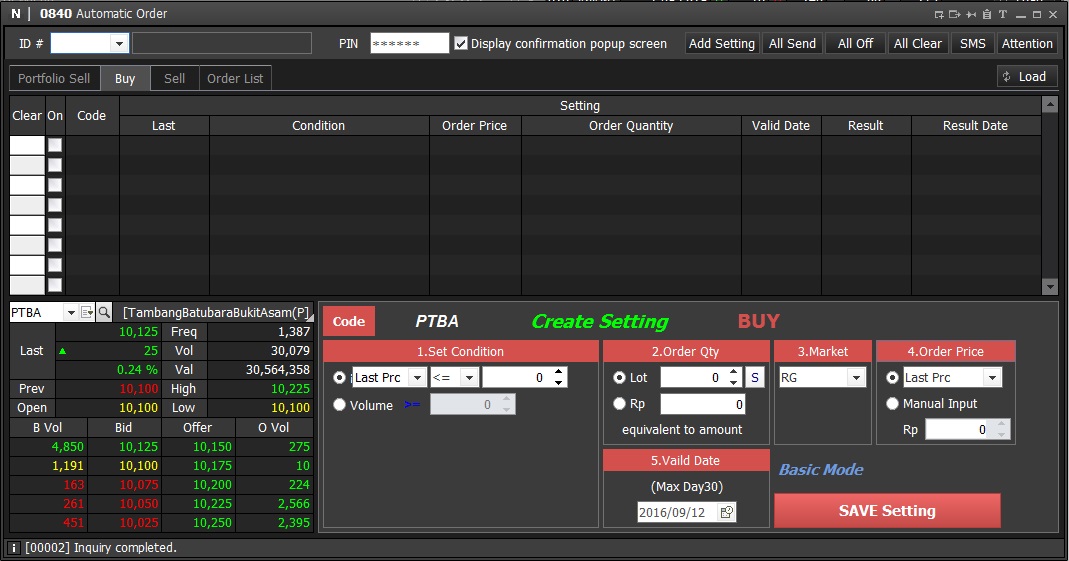Click the Condition column header

(x=318, y=125)
